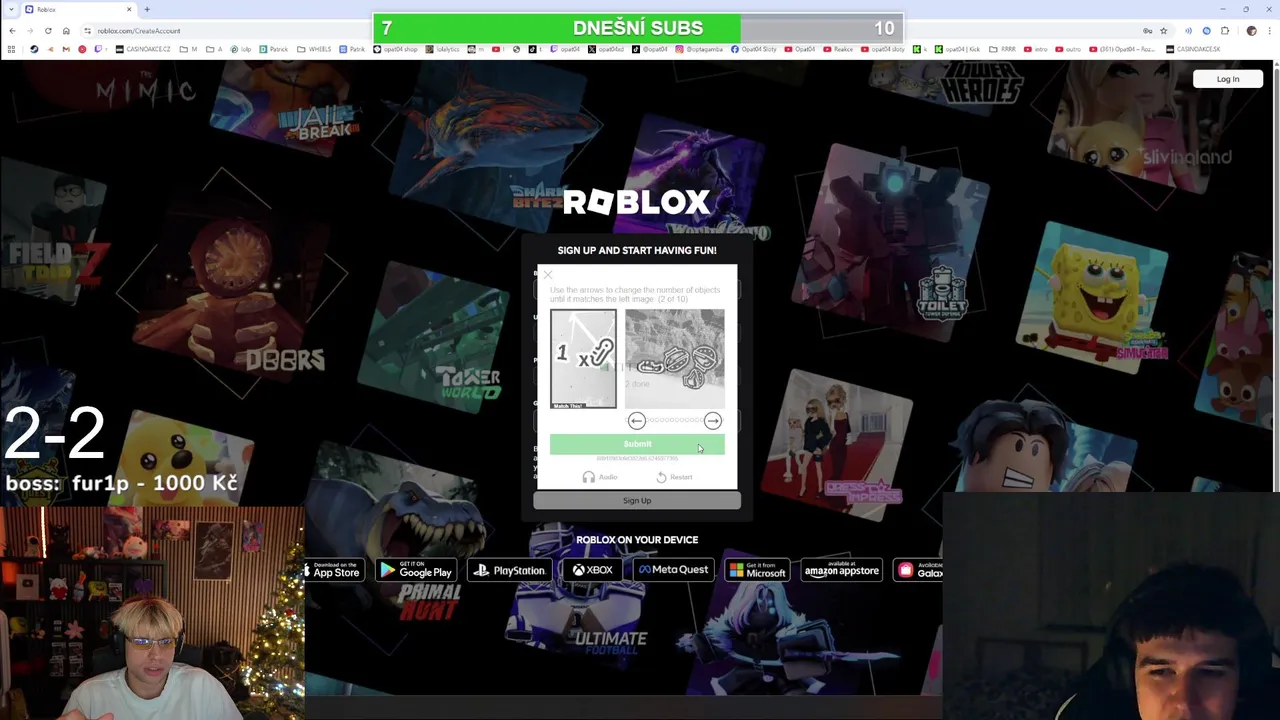Switch to the Audio captcha challenge

(600, 477)
